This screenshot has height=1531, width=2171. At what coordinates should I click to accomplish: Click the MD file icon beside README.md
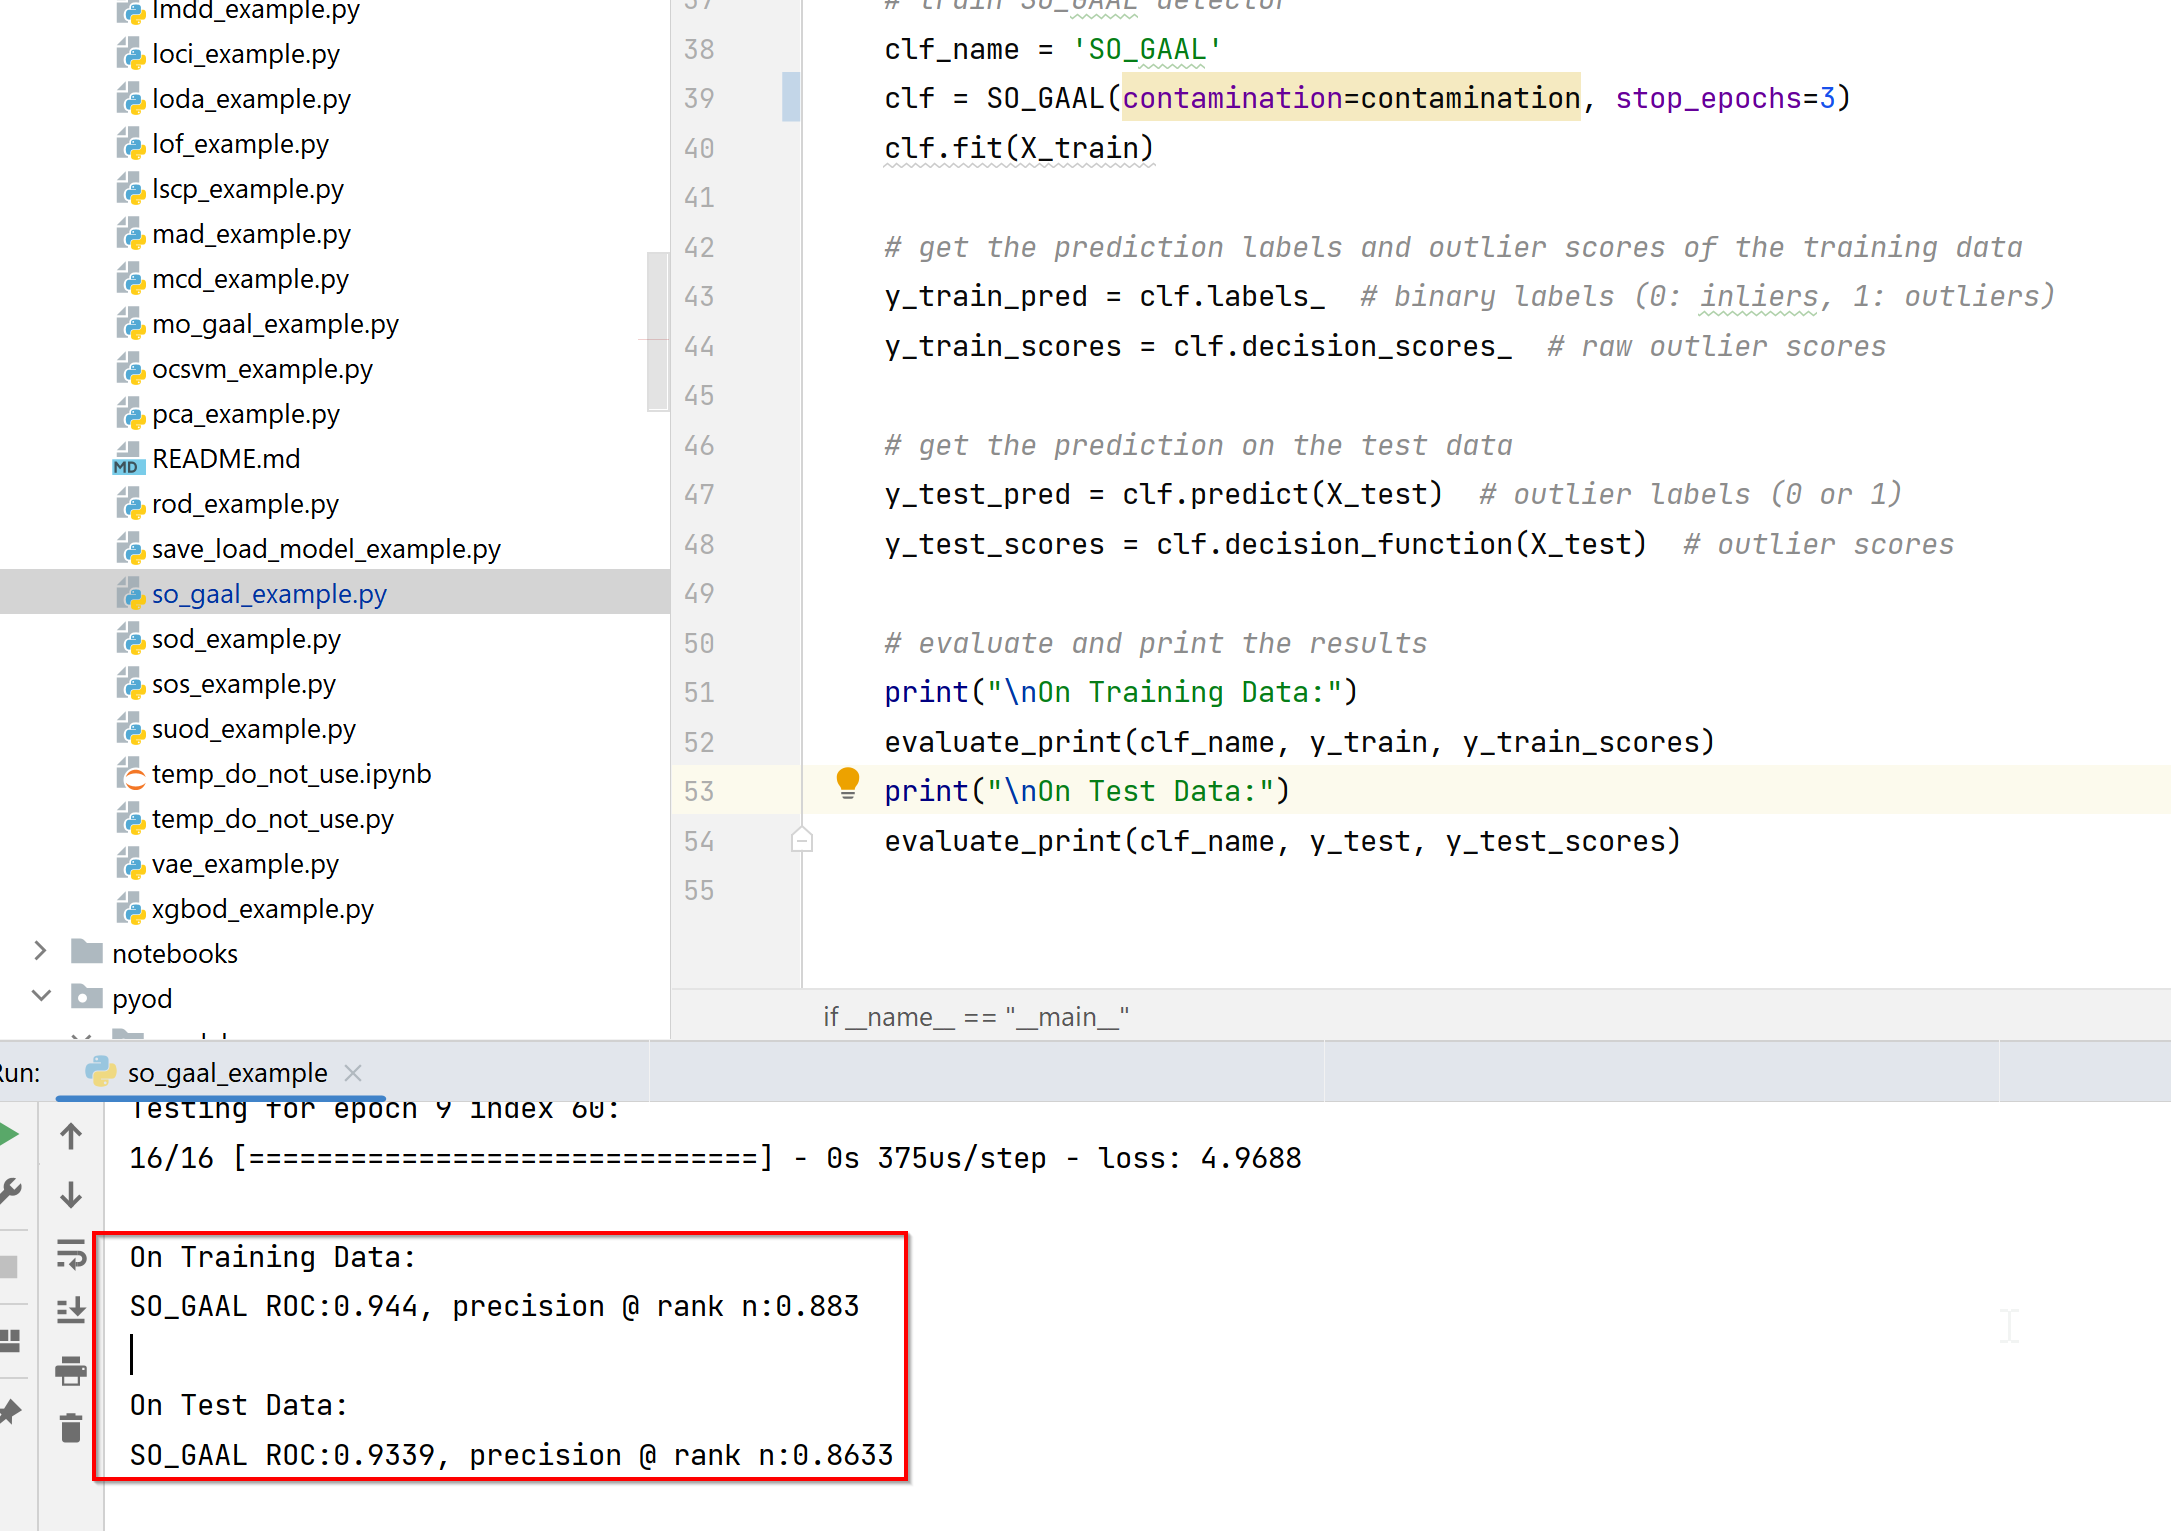(x=128, y=459)
